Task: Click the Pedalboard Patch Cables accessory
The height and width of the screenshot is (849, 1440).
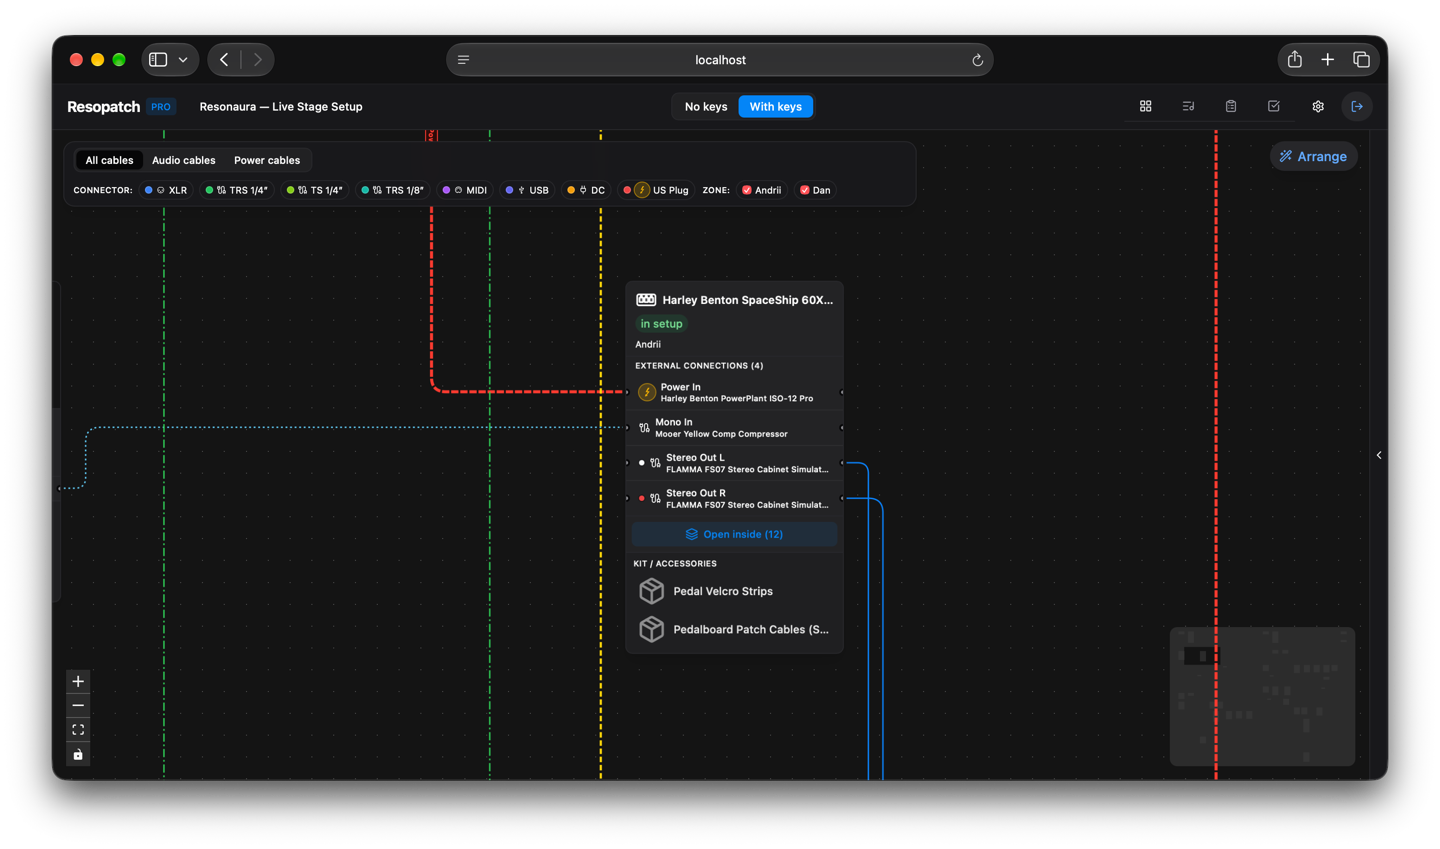Action: (x=734, y=629)
